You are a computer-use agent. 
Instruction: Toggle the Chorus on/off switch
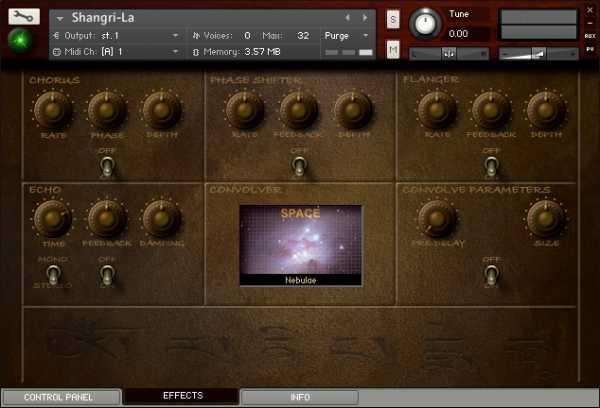pos(107,166)
